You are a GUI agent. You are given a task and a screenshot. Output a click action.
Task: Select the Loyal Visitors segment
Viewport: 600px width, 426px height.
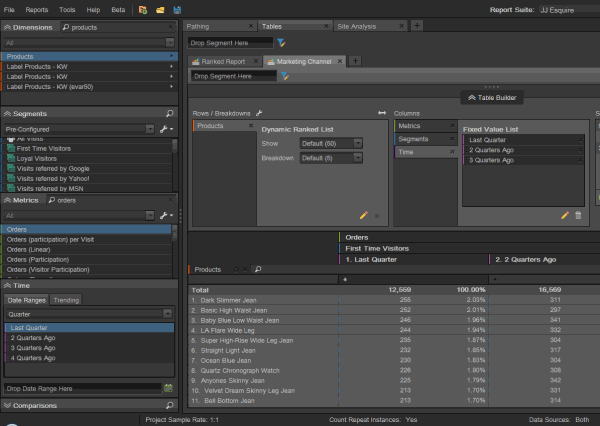click(x=38, y=158)
